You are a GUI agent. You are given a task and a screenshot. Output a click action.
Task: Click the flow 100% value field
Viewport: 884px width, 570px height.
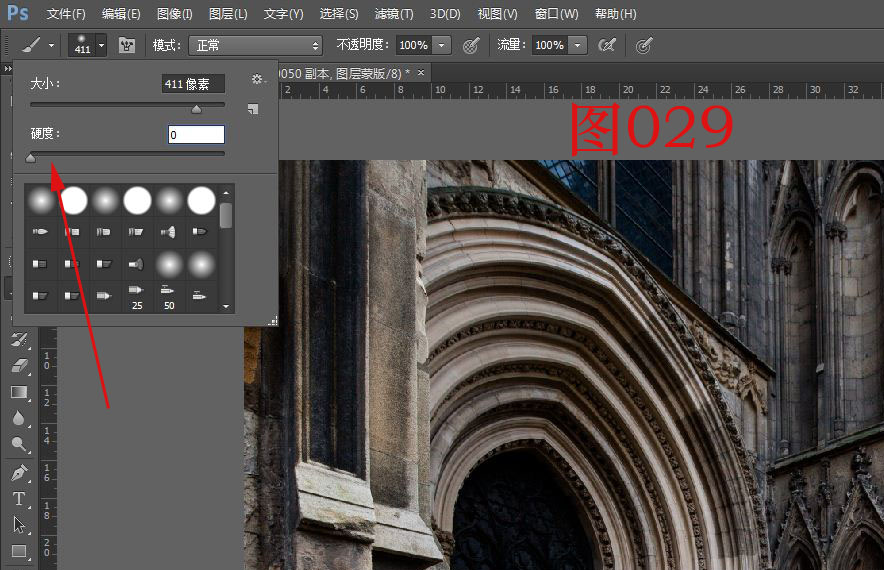coord(550,45)
